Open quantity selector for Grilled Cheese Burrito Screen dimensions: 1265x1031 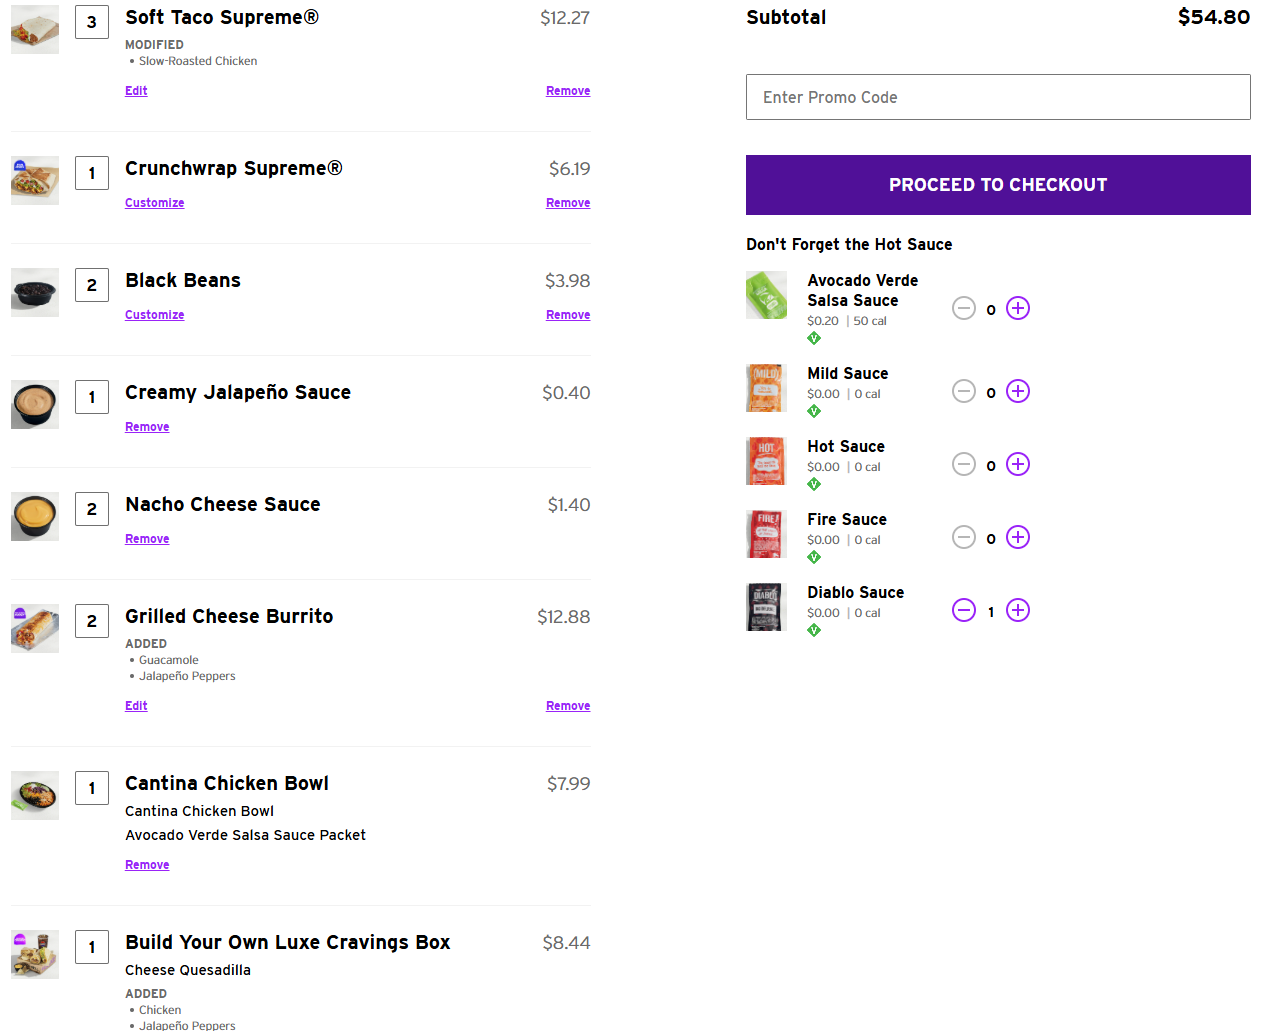tap(92, 621)
